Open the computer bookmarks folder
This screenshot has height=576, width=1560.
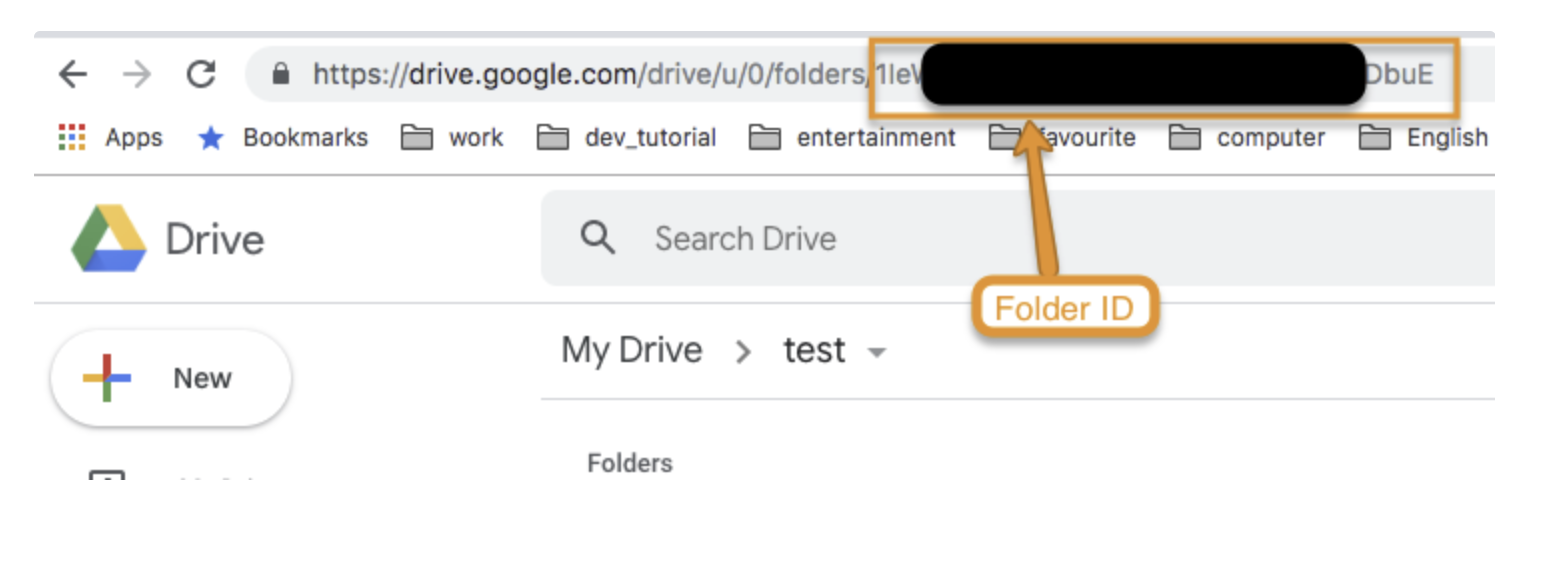tap(1247, 137)
